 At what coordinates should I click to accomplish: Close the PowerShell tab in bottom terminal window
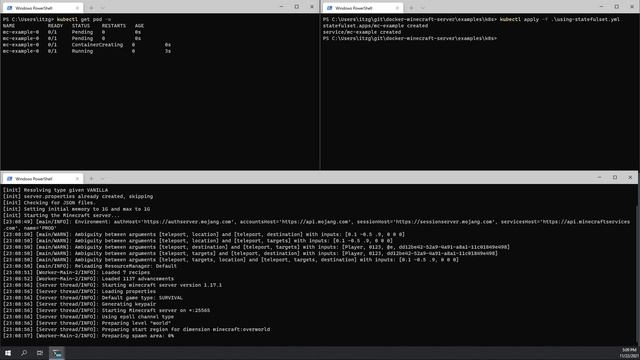pyautogui.click(x=77, y=178)
